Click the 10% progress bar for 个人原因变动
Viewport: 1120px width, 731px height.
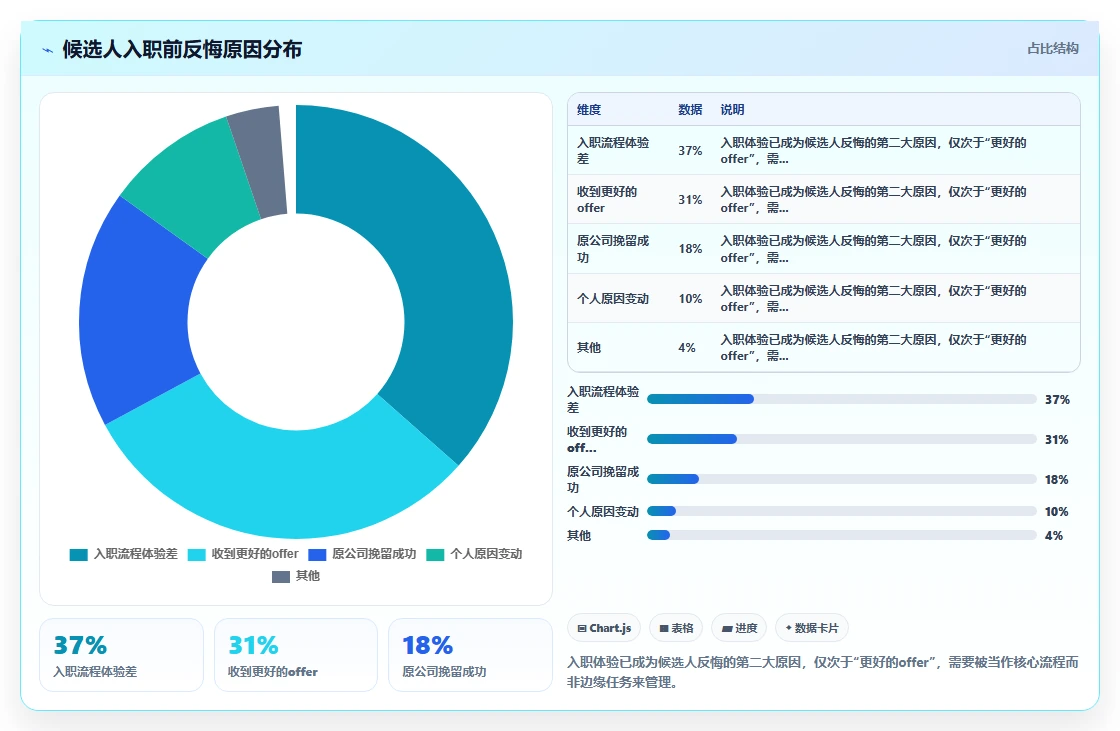click(841, 512)
